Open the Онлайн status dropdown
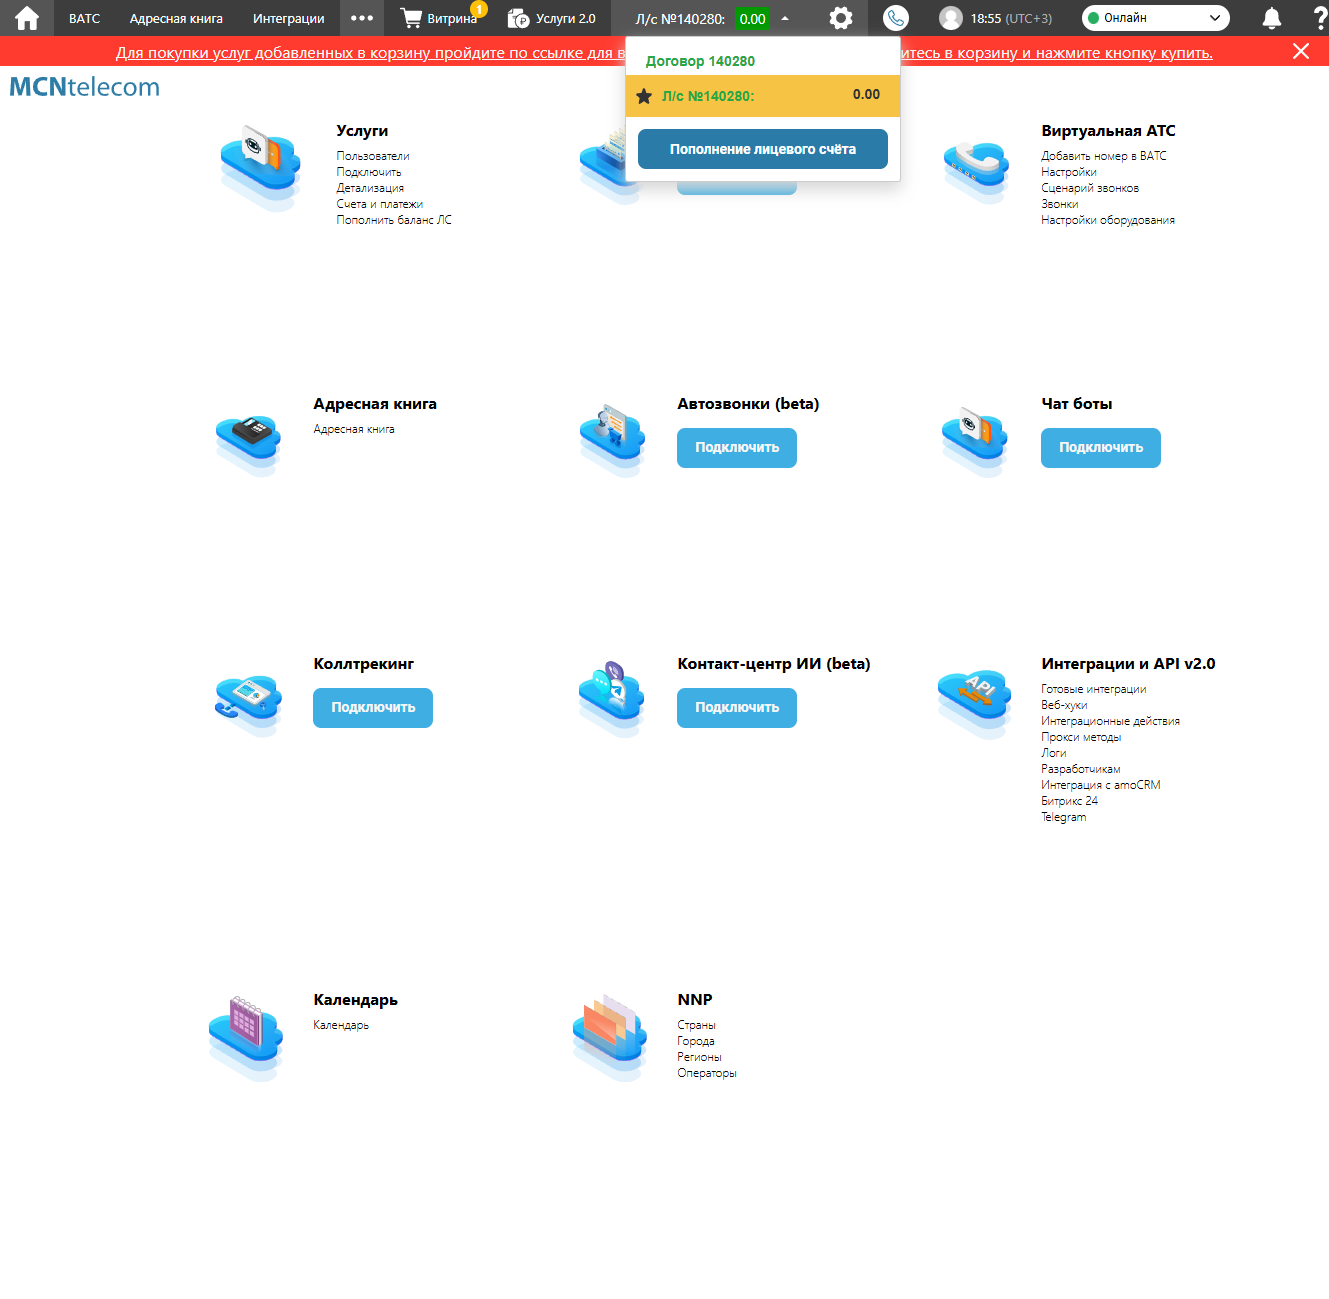Image resolution: width=1329 pixels, height=1299 pixels. click(x=1156, y=18)
